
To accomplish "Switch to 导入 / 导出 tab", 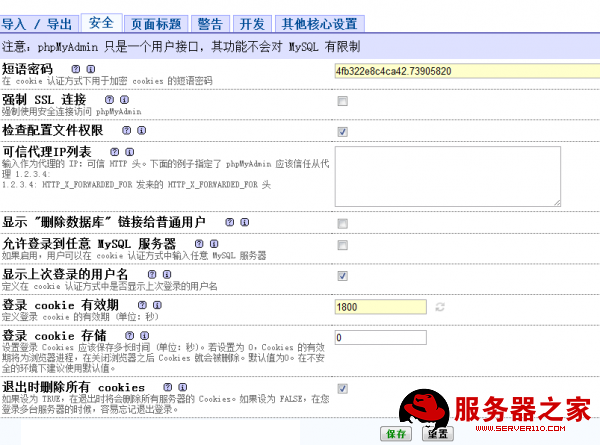I will tap(39, 24).
